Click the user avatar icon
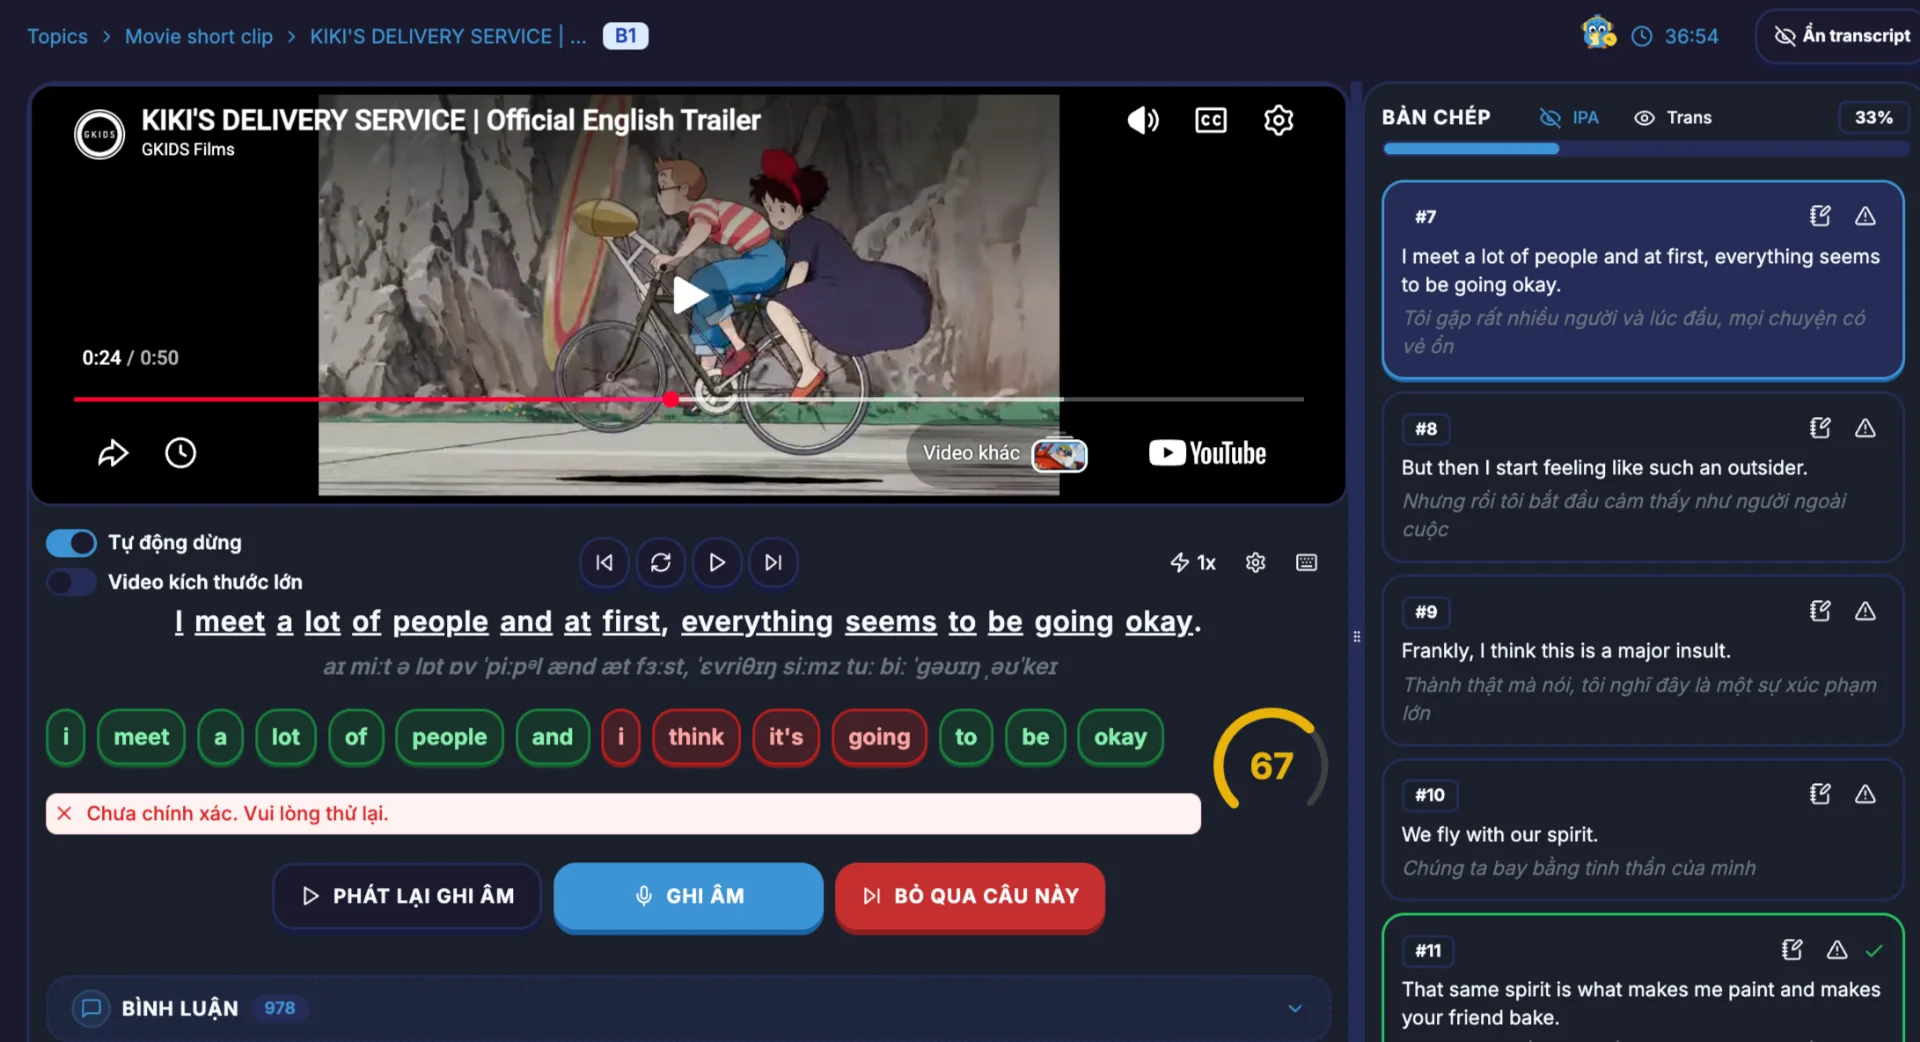 tap(1598, 34)
